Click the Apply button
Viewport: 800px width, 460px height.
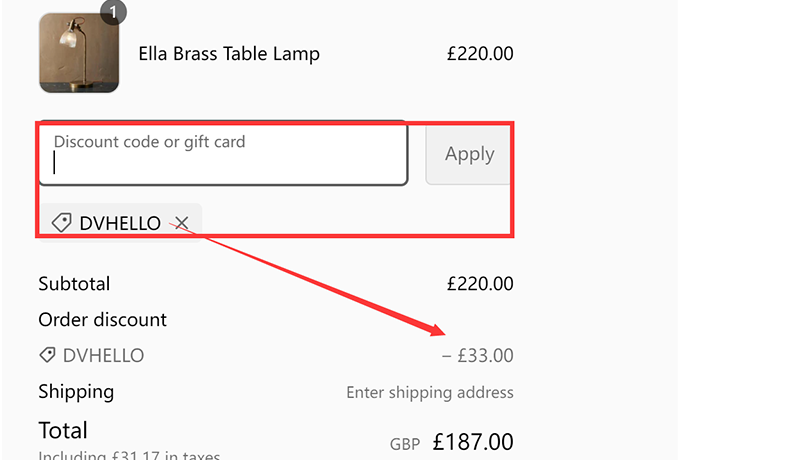click(x=469, y=154)
